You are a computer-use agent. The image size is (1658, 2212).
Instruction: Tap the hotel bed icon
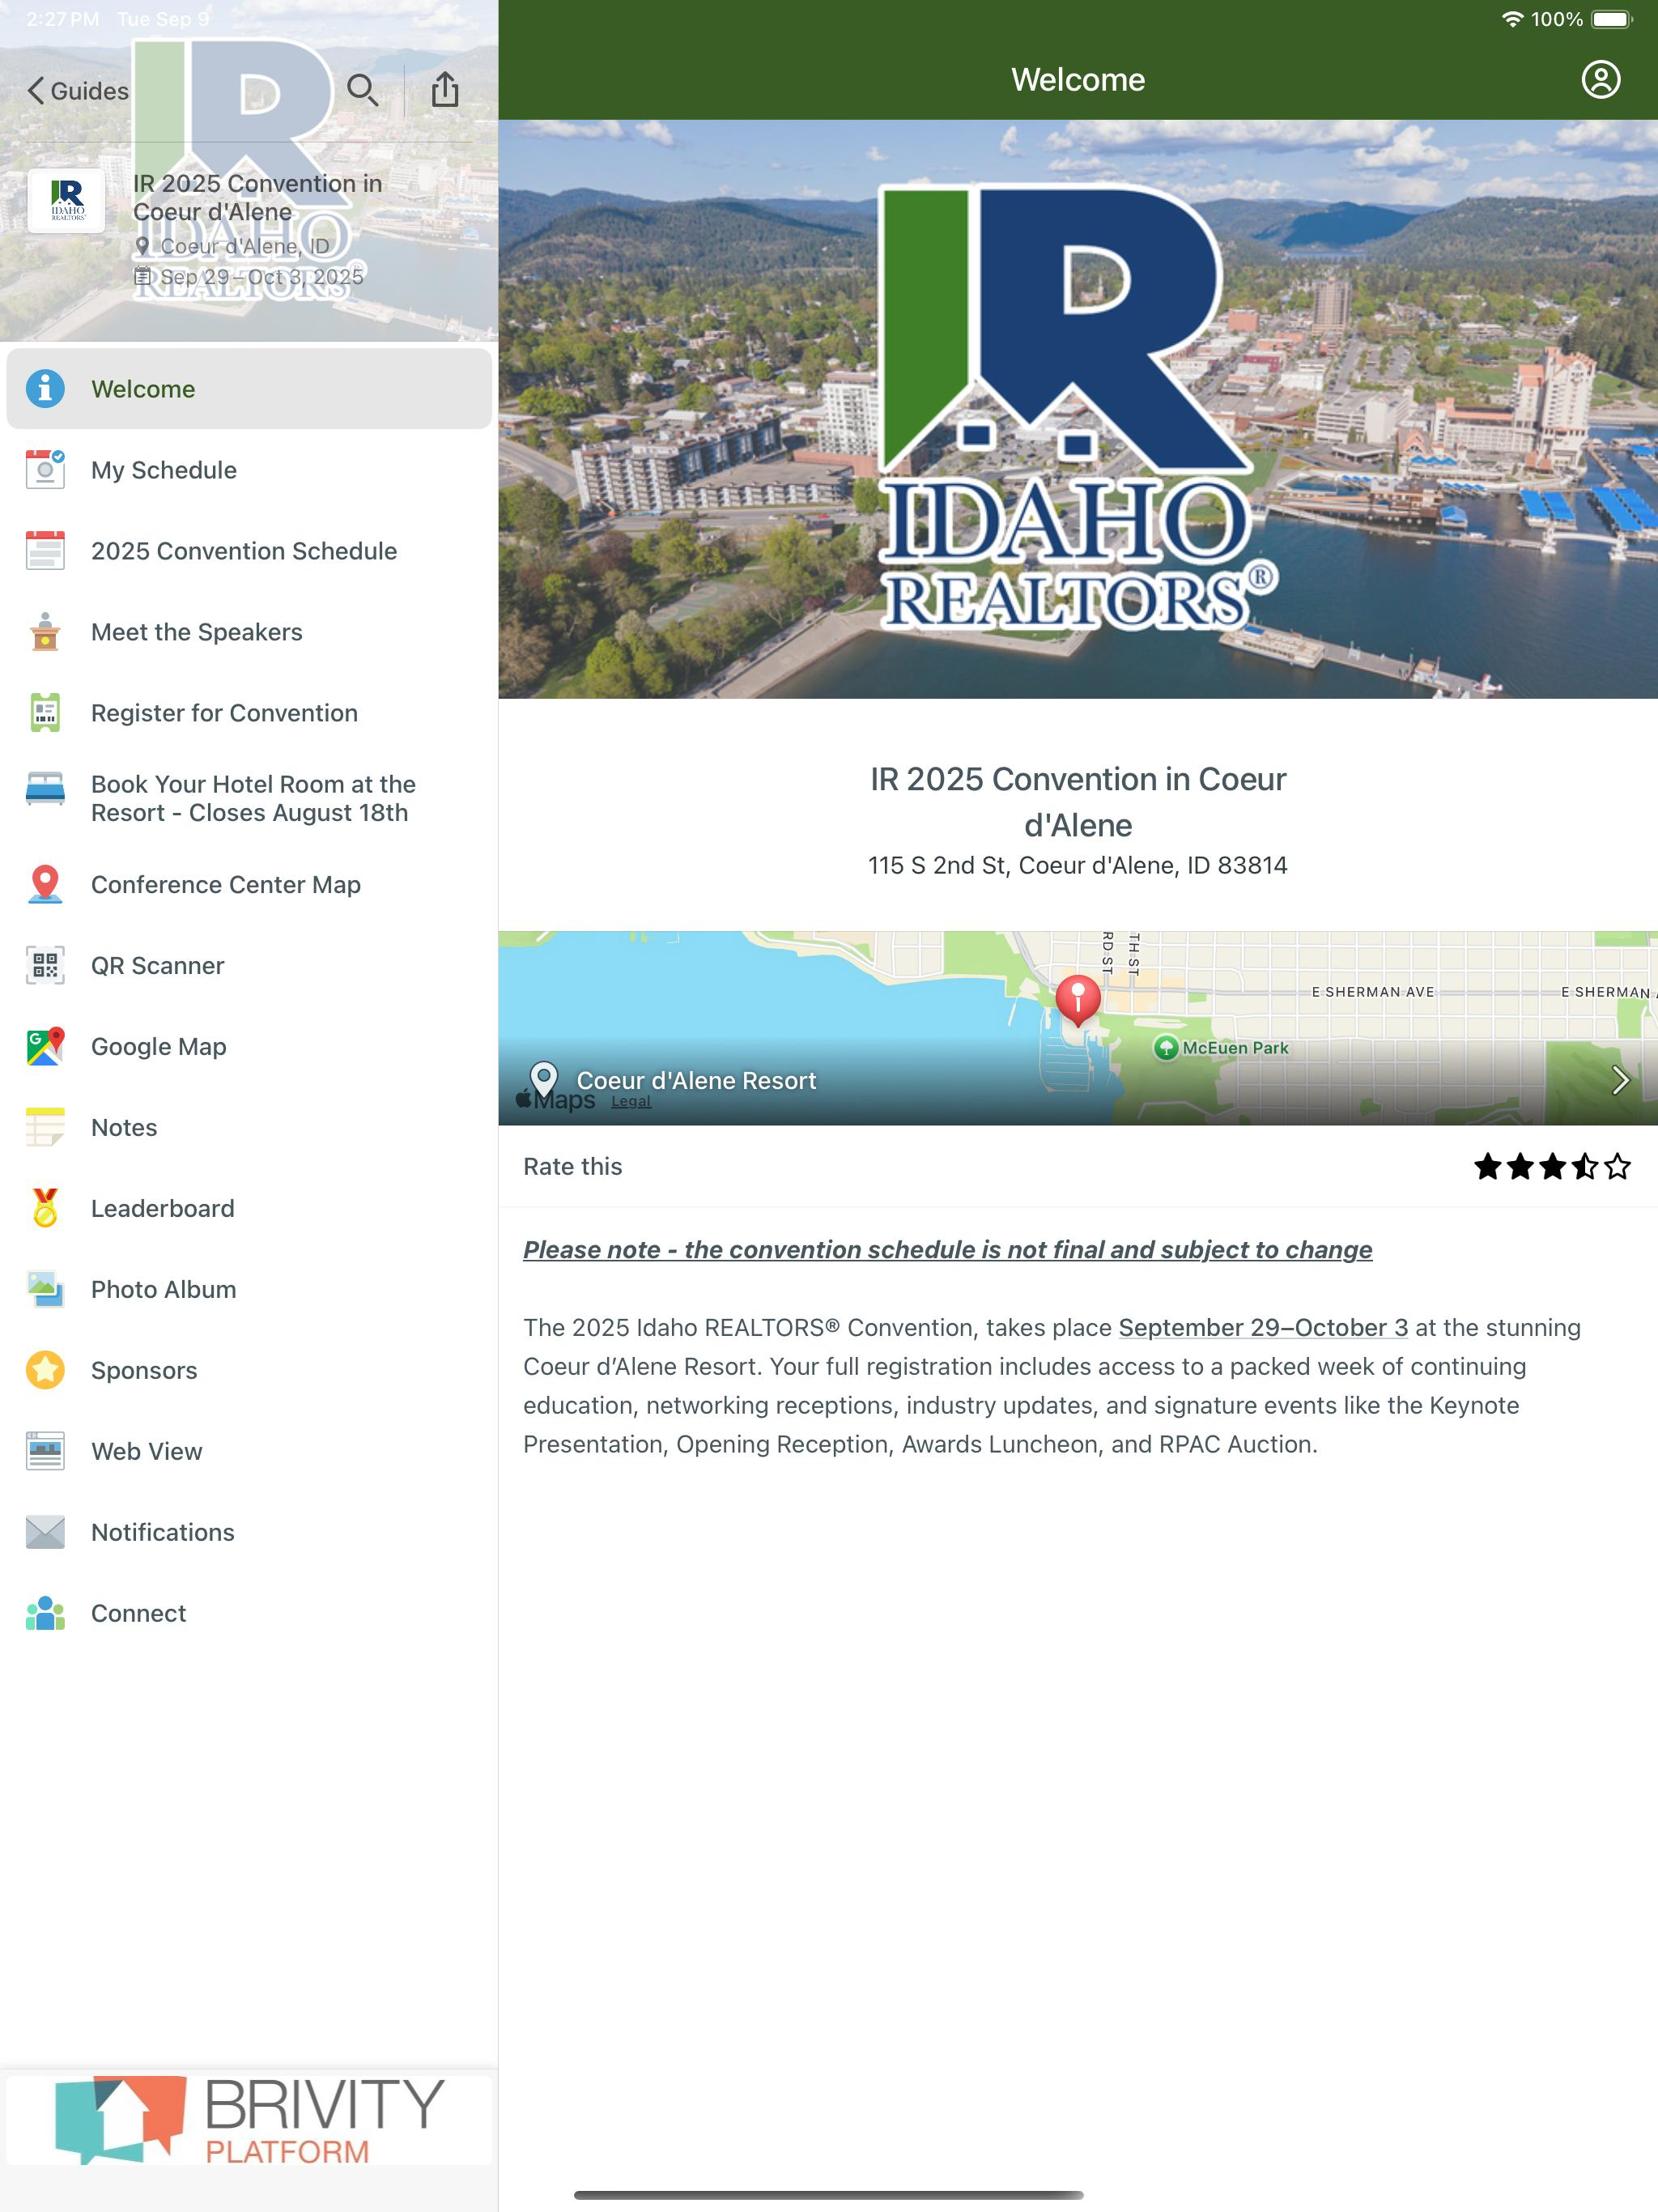click(45, 788)
